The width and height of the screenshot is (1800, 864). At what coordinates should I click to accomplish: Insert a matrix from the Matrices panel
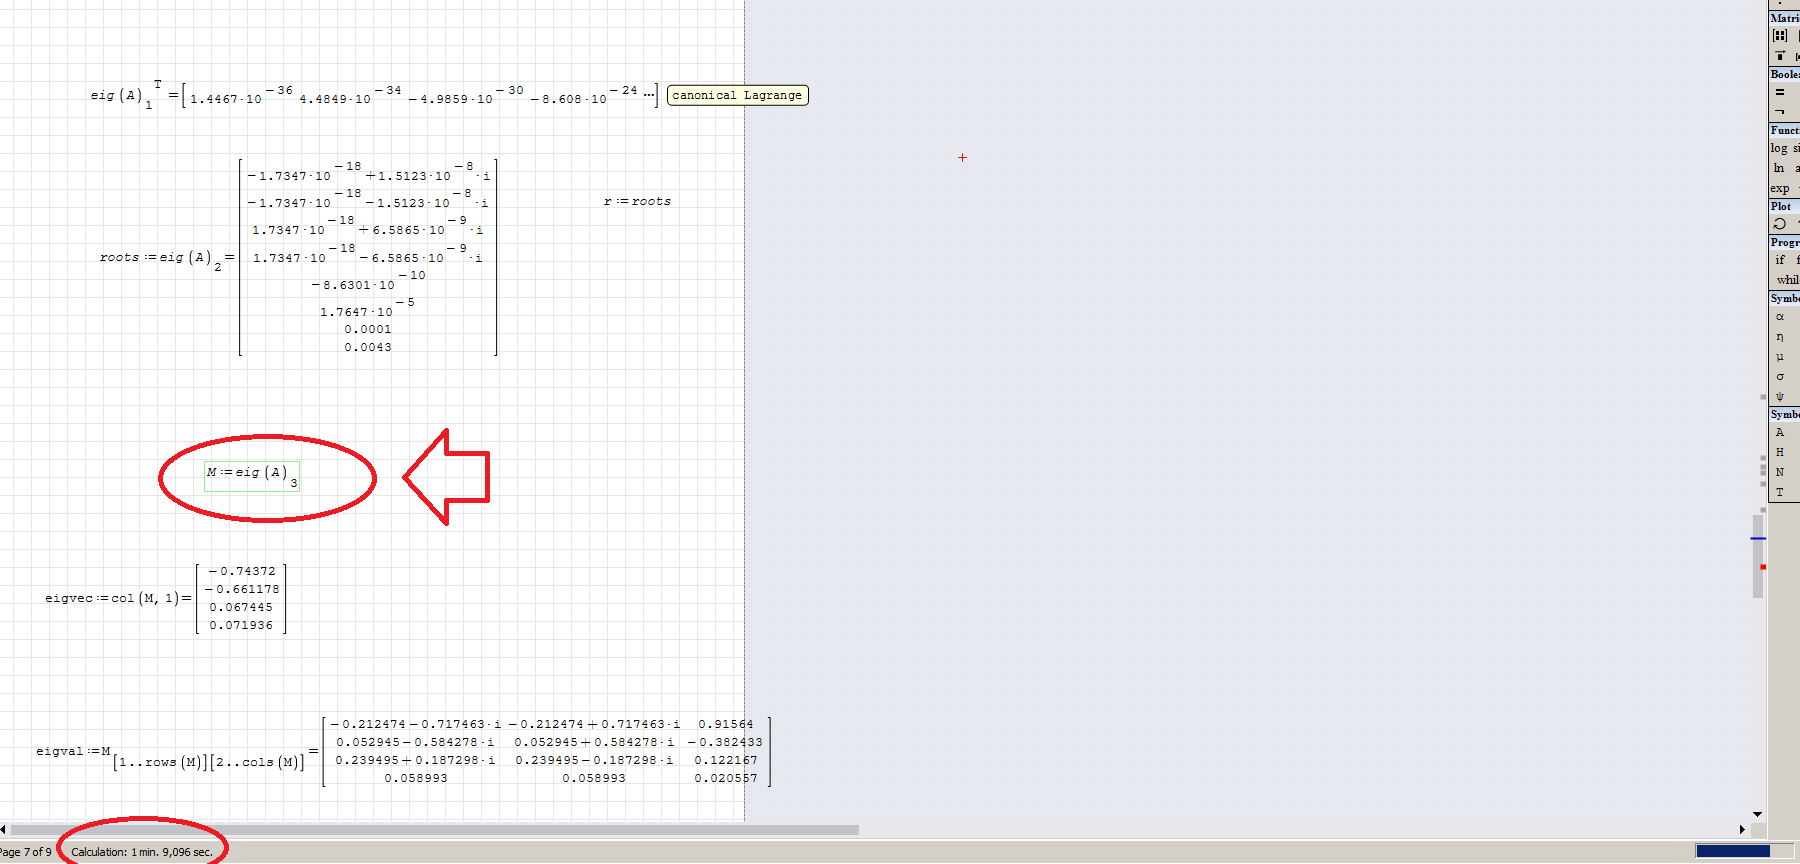coord(1780,35)
